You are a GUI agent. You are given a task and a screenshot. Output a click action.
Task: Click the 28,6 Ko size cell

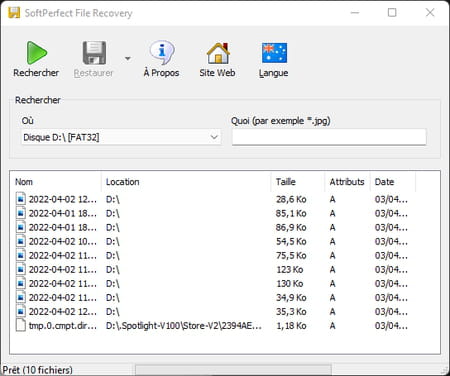[291, 199]
